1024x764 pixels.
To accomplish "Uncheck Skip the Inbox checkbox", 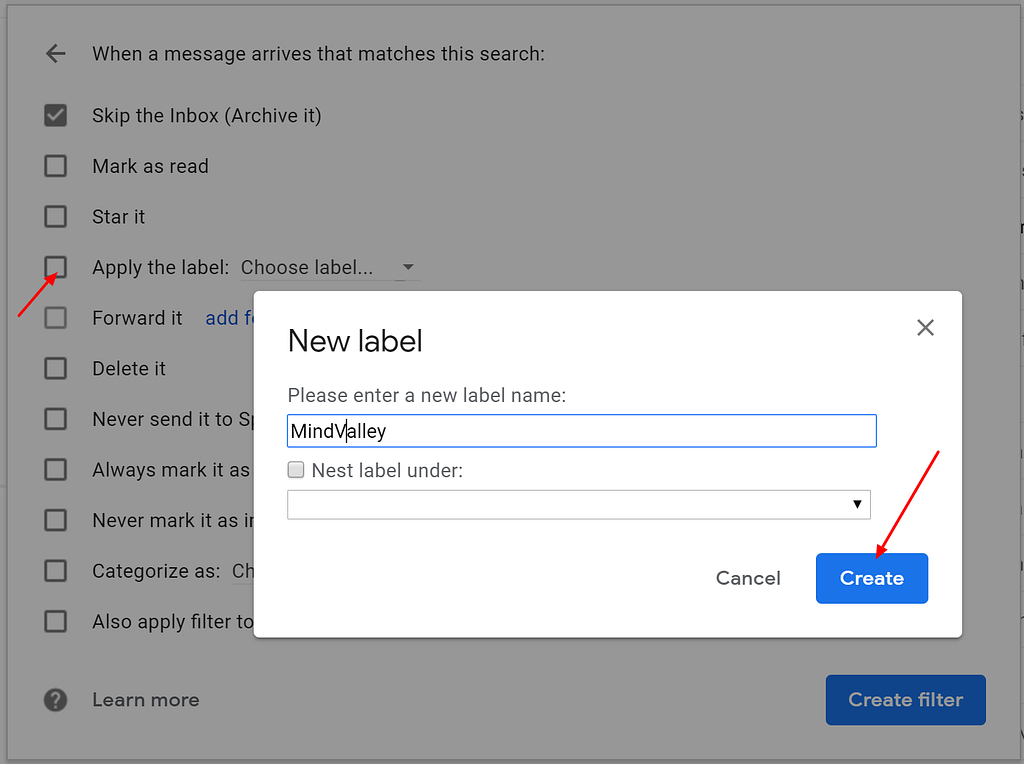I will pyautogui.click(x=56, y=116).
